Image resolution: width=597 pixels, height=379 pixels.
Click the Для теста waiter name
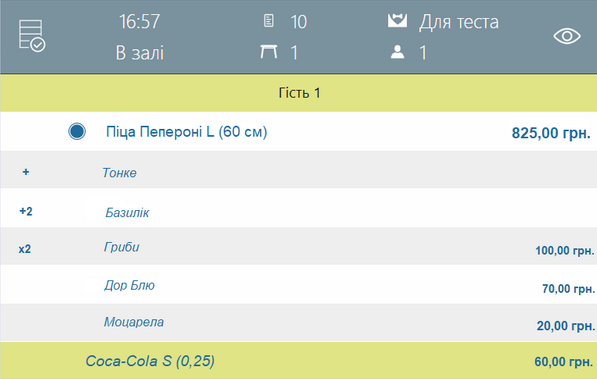click(459, 22)
